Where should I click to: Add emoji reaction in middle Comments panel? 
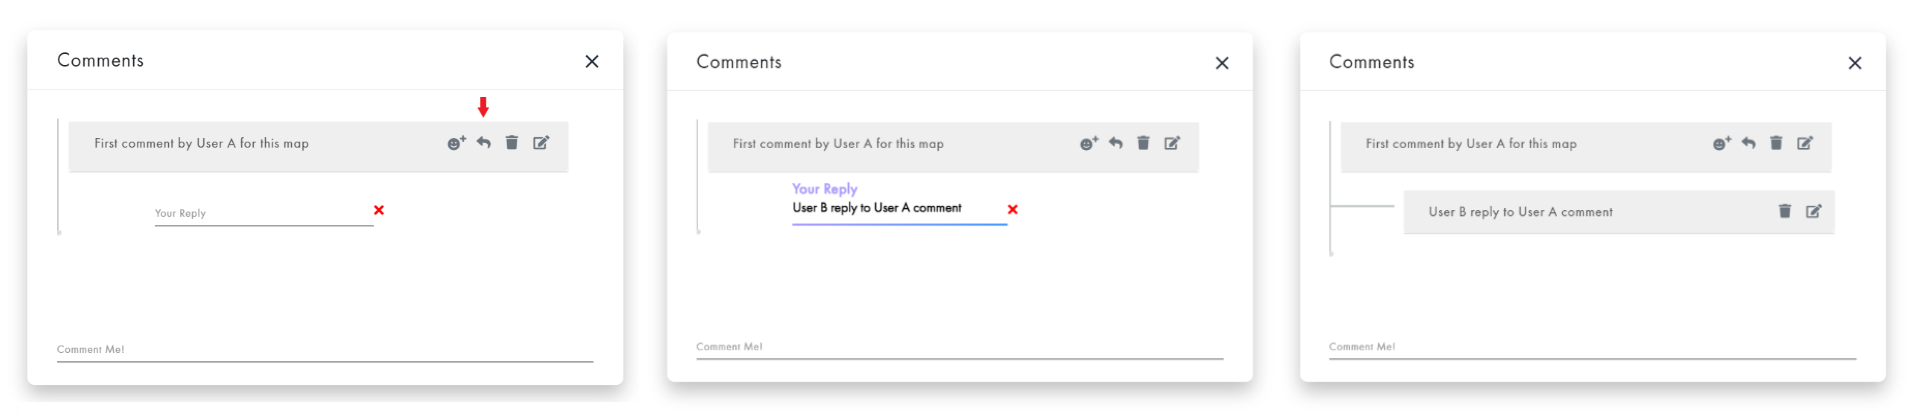1089,143
